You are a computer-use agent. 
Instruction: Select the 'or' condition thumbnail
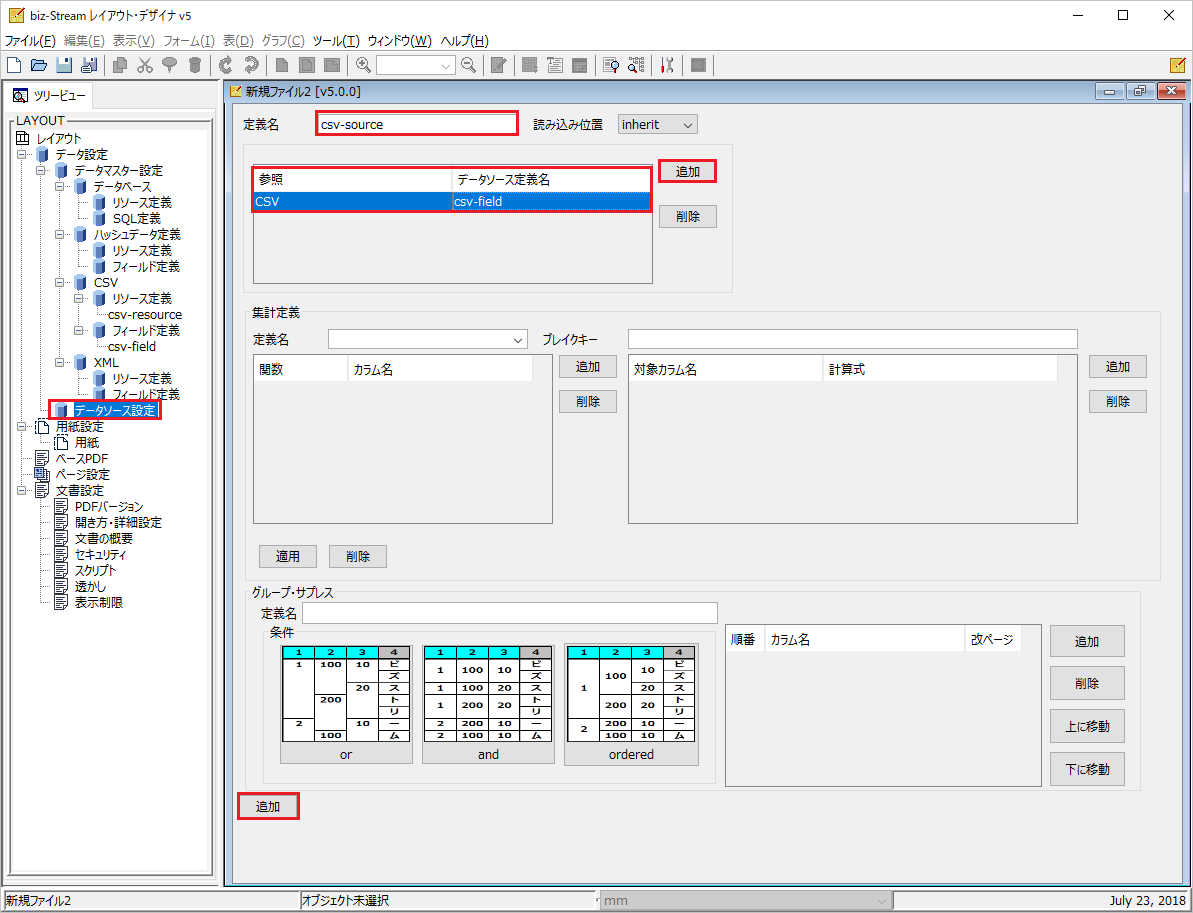[346, 705]
